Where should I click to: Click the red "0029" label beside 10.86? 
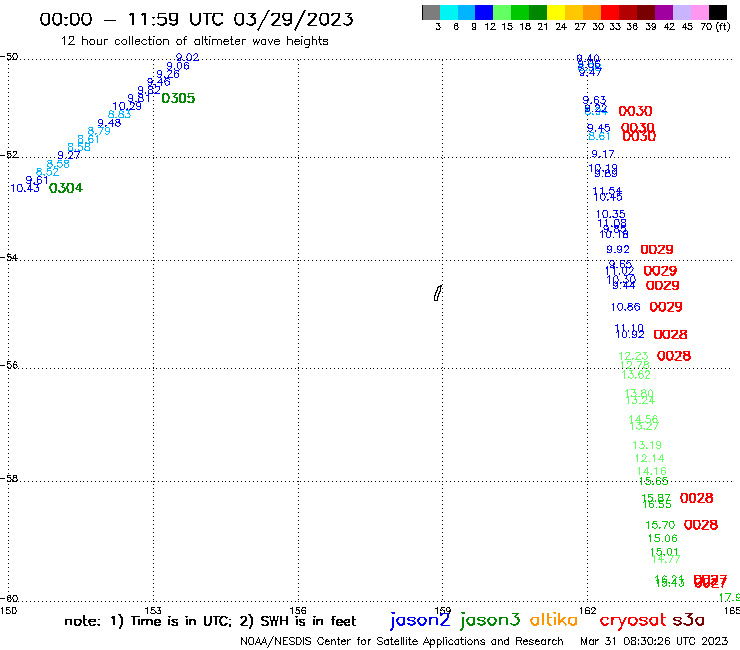tap(665, 307)
